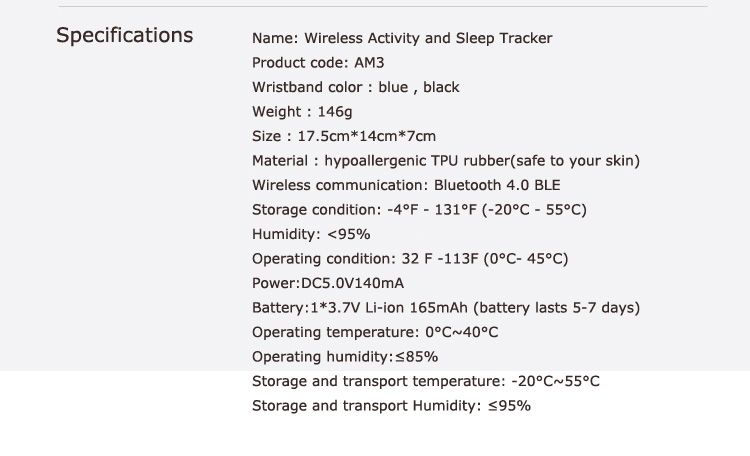Click the Humidity: <95% line
Image resolution: width=750 pixels, height=456 pixels.
[x=311, y=234]
